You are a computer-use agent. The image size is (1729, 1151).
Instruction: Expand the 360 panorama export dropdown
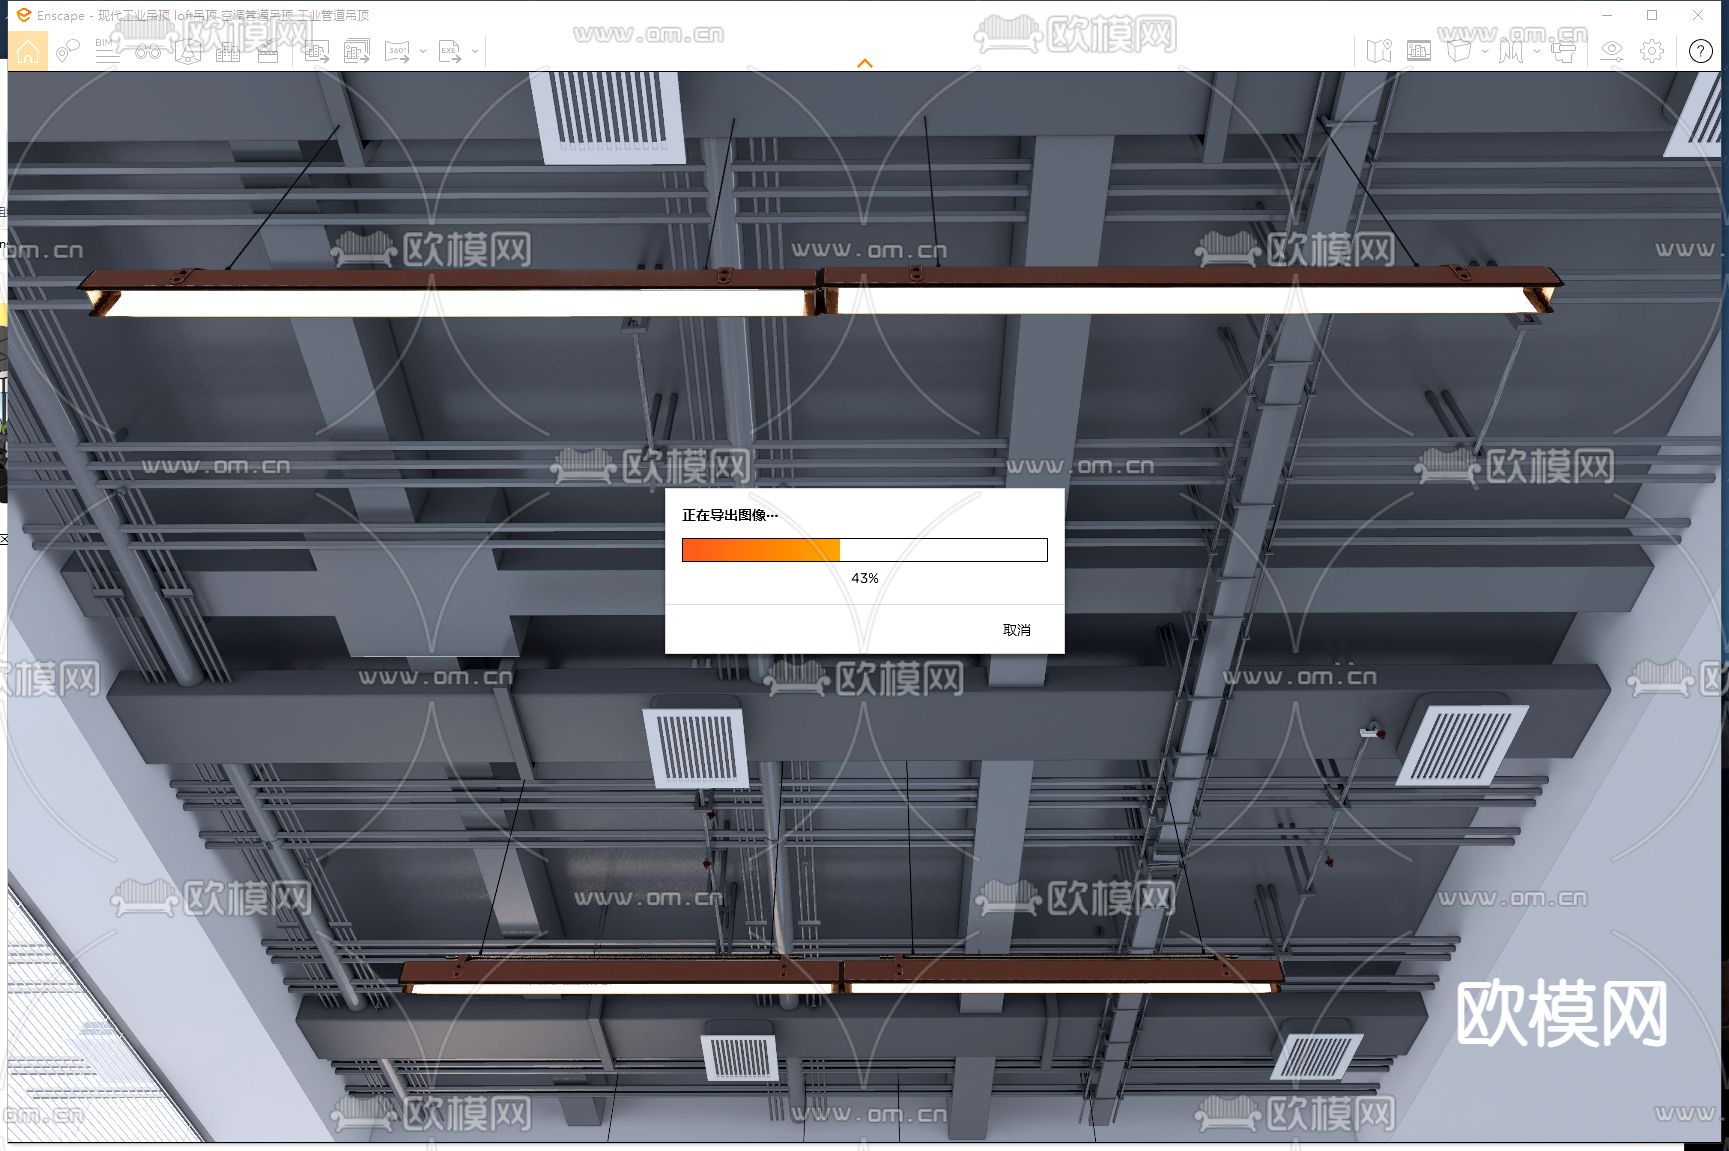[x=424, y=51]
